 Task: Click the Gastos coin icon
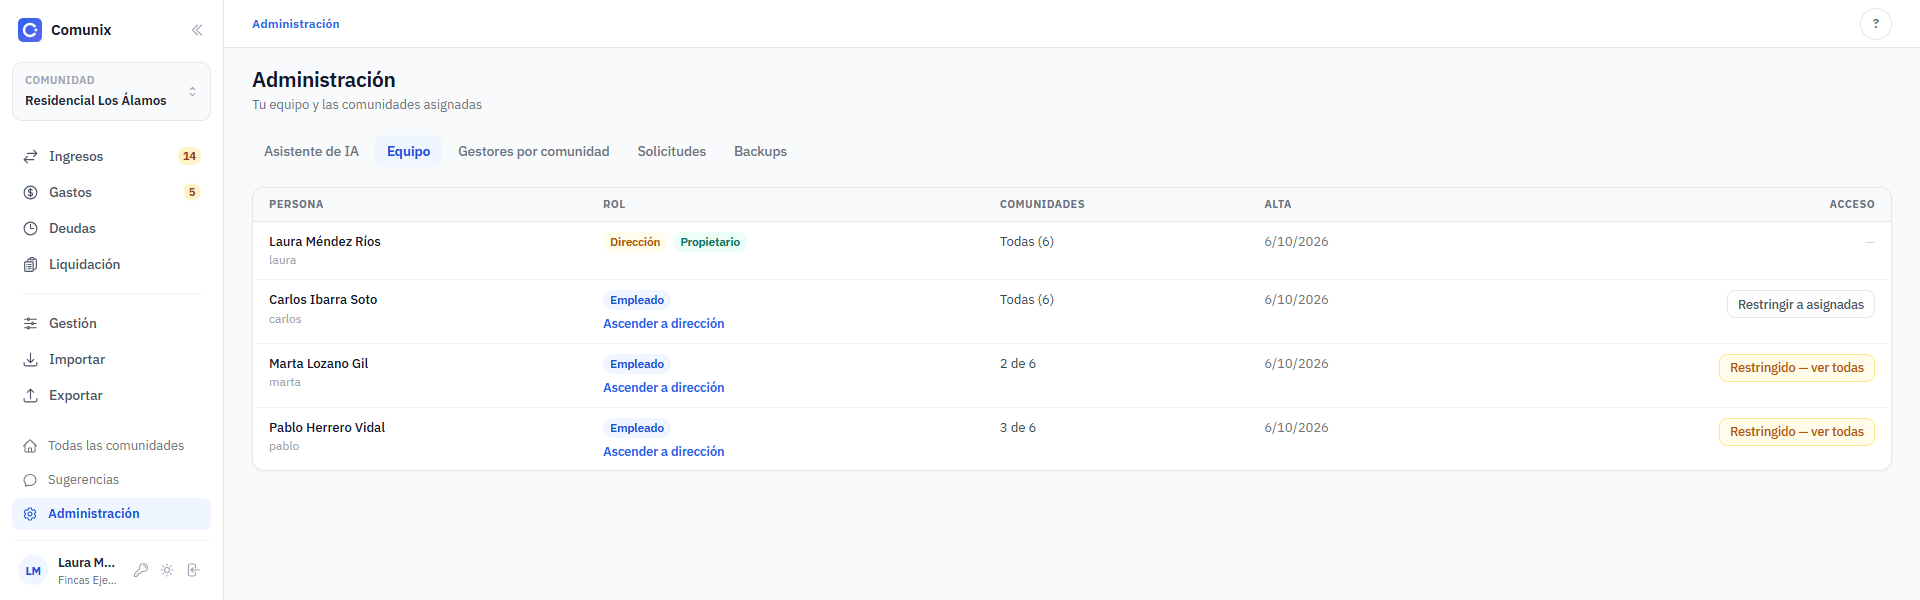(x=30, y=192)
